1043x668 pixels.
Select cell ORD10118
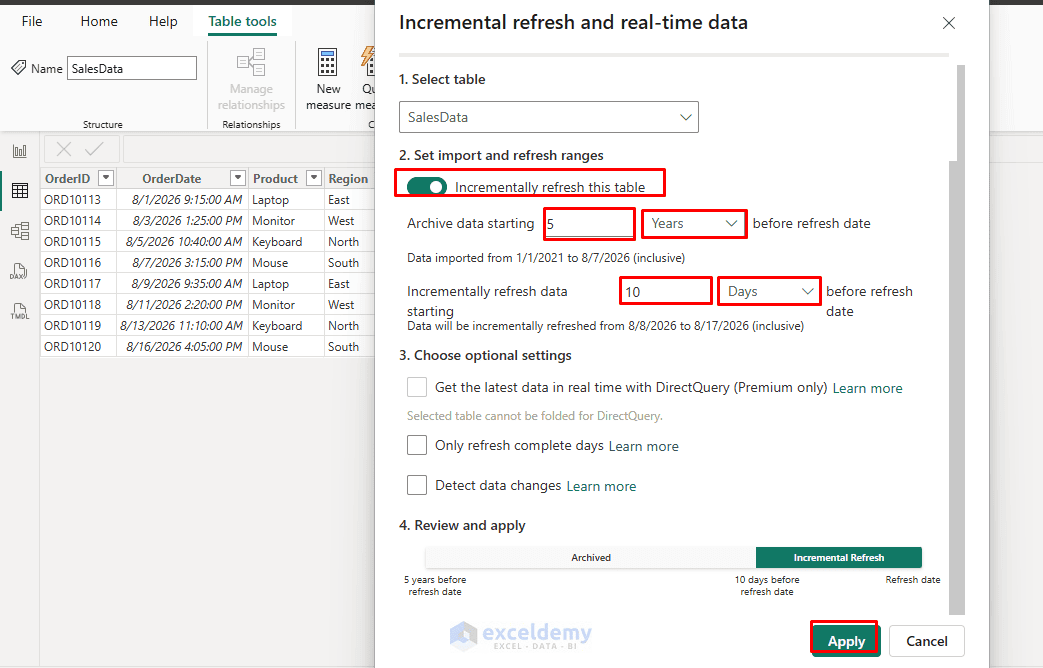78,304
